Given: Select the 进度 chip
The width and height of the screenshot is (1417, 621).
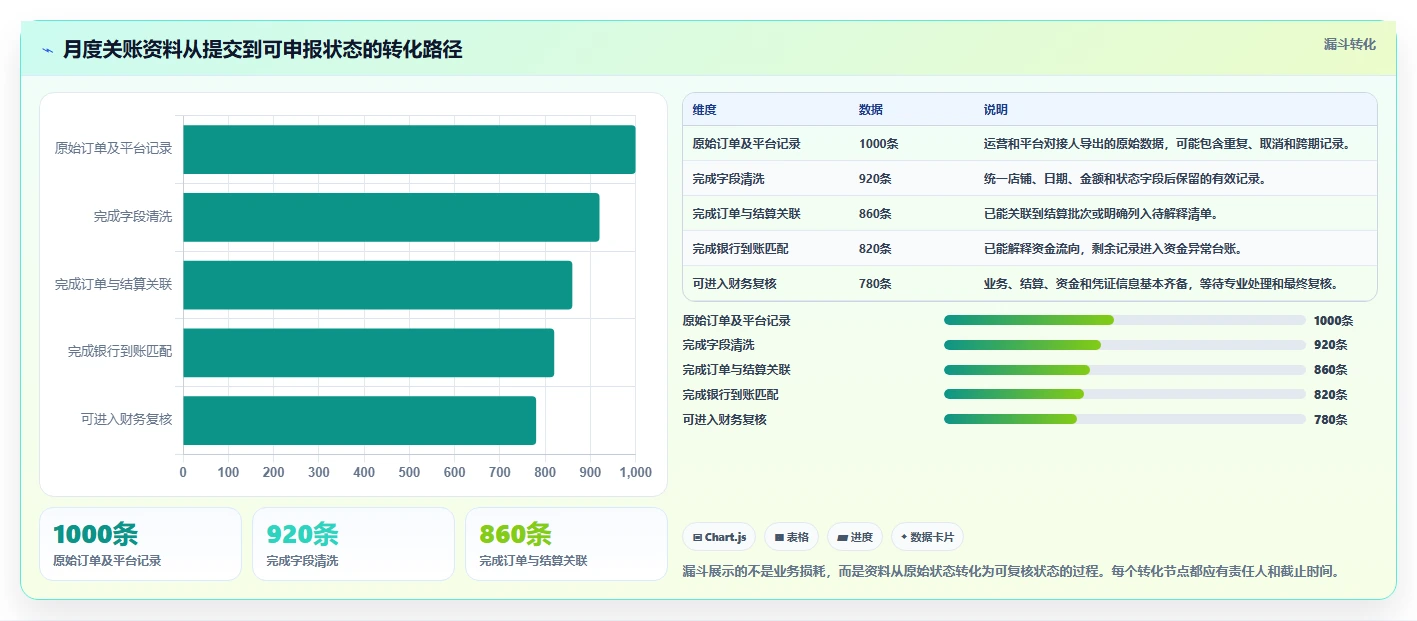Looking at the screenshot, I should 854,537.
